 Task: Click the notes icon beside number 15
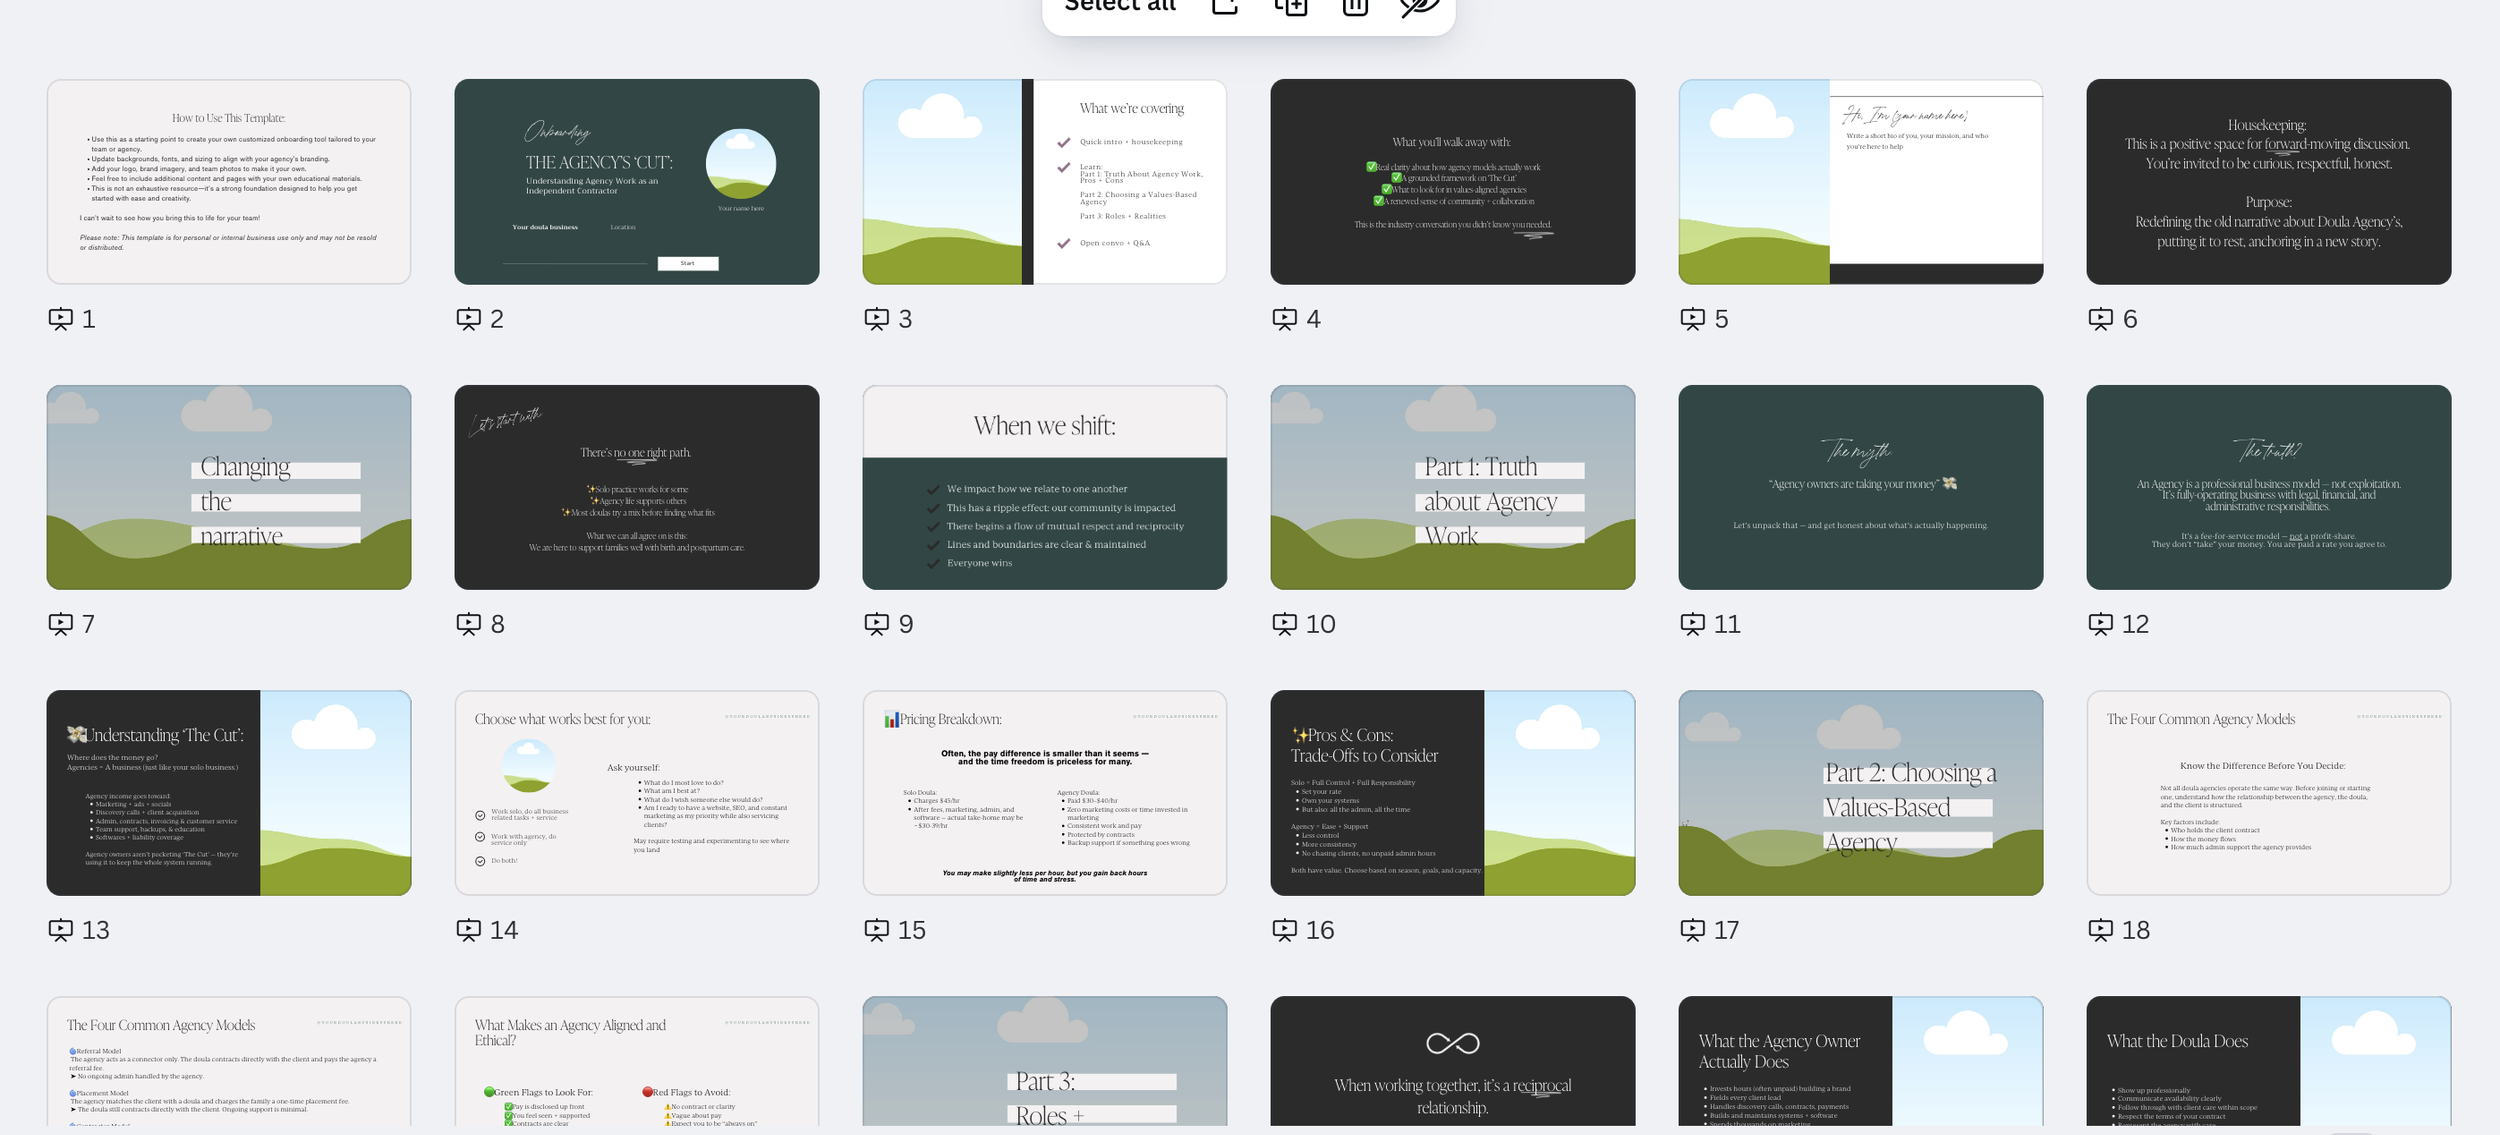(x=876, y=930)
